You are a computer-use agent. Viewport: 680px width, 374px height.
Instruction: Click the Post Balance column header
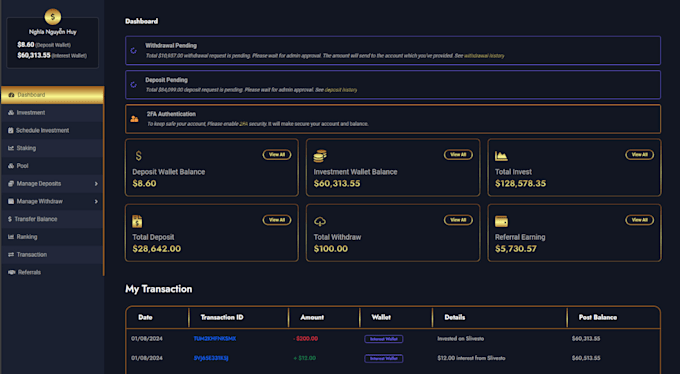(598, 318)
